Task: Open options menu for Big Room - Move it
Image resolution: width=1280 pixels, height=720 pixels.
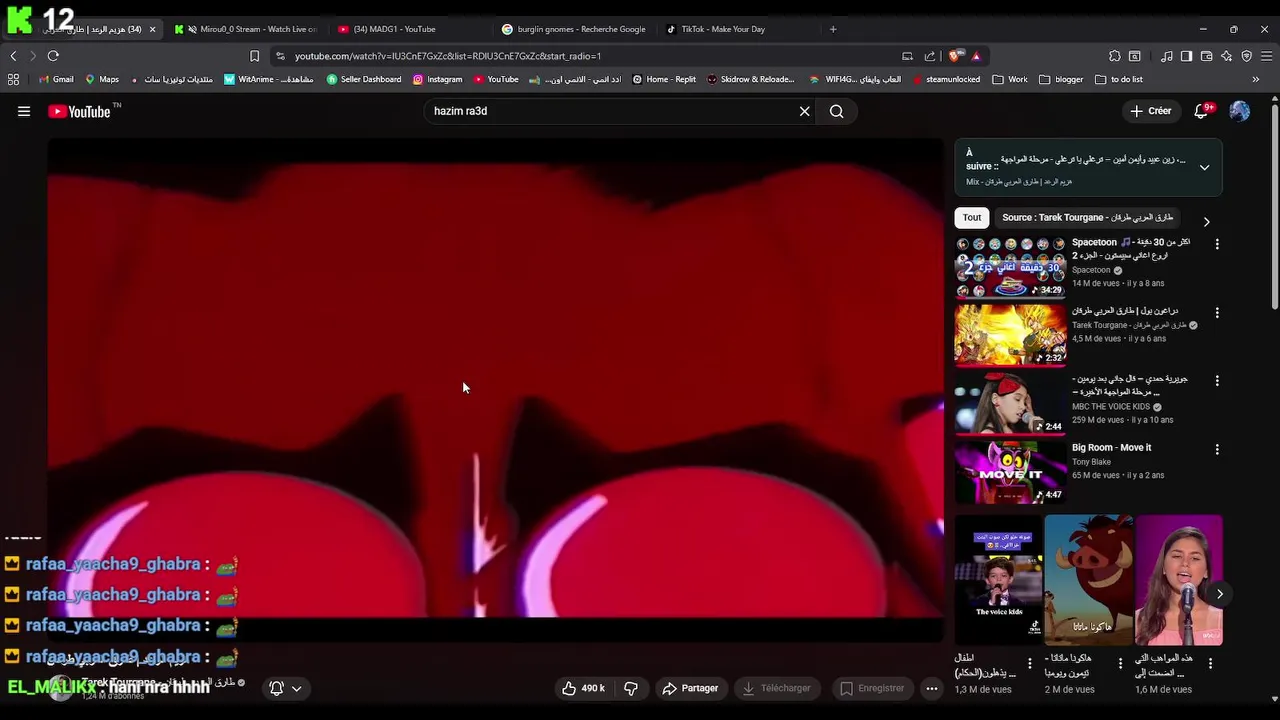Action: (1217, 450)
